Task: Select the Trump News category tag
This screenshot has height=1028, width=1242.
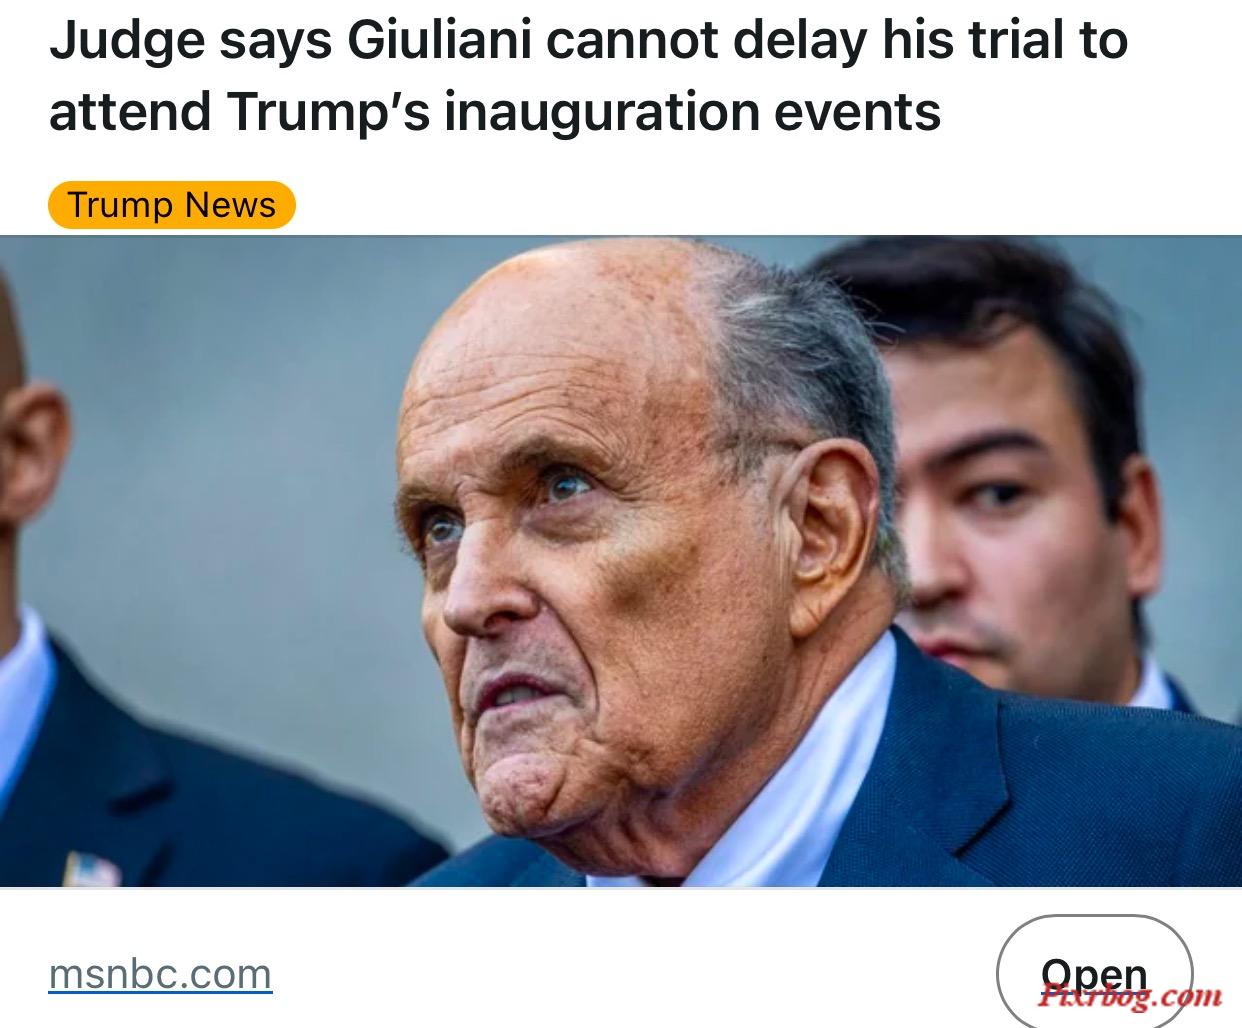Action: (x=172, y=205)
